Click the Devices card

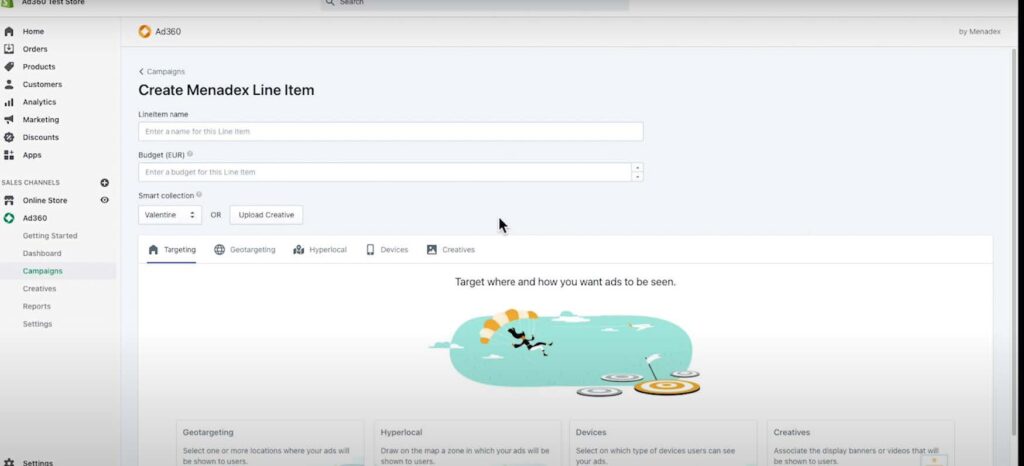pyautogui.click(x=664, y=444)
